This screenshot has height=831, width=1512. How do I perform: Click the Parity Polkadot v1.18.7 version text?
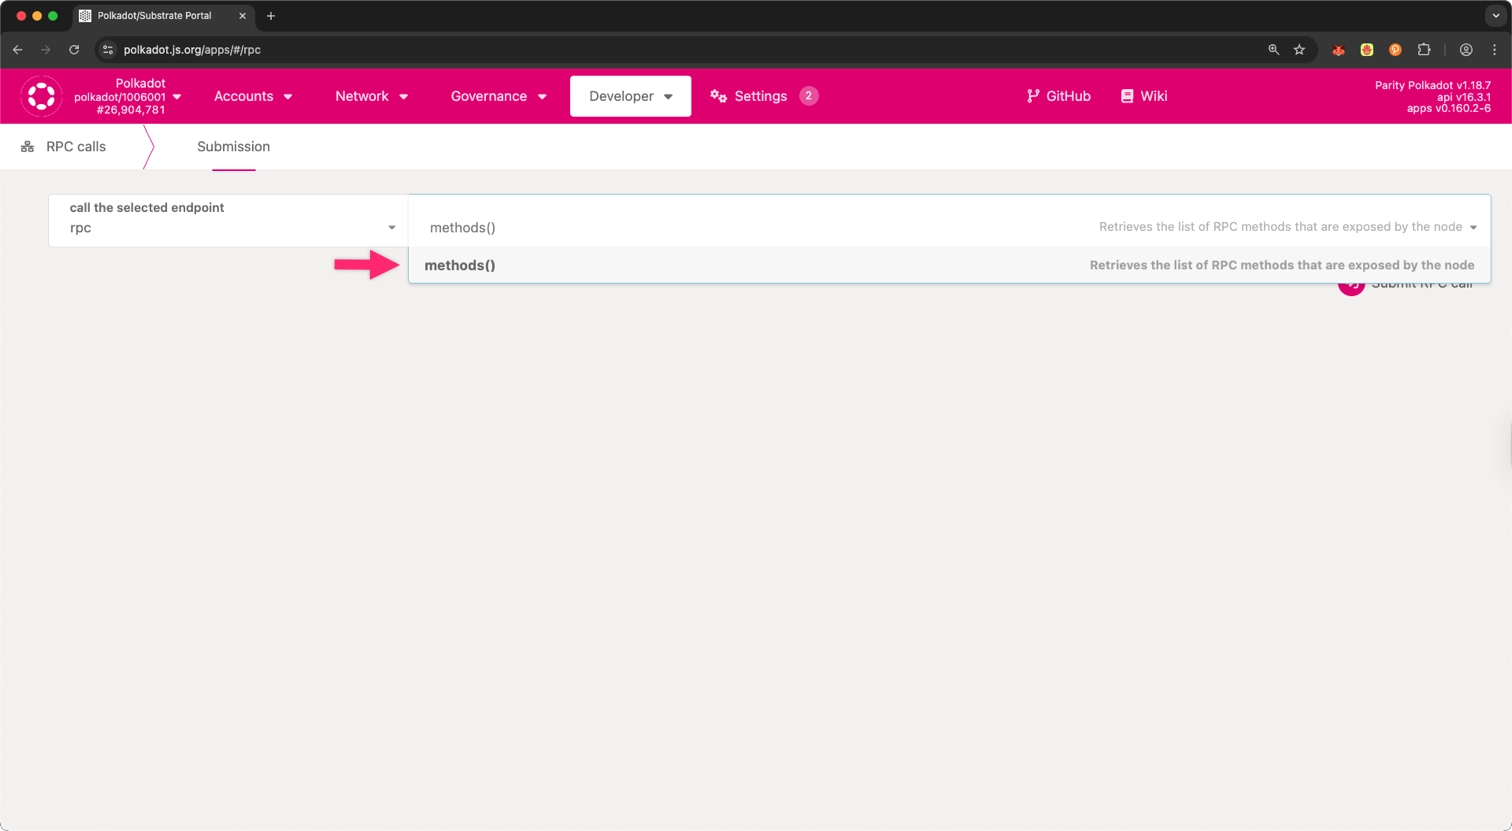(x=1433, y=85)
